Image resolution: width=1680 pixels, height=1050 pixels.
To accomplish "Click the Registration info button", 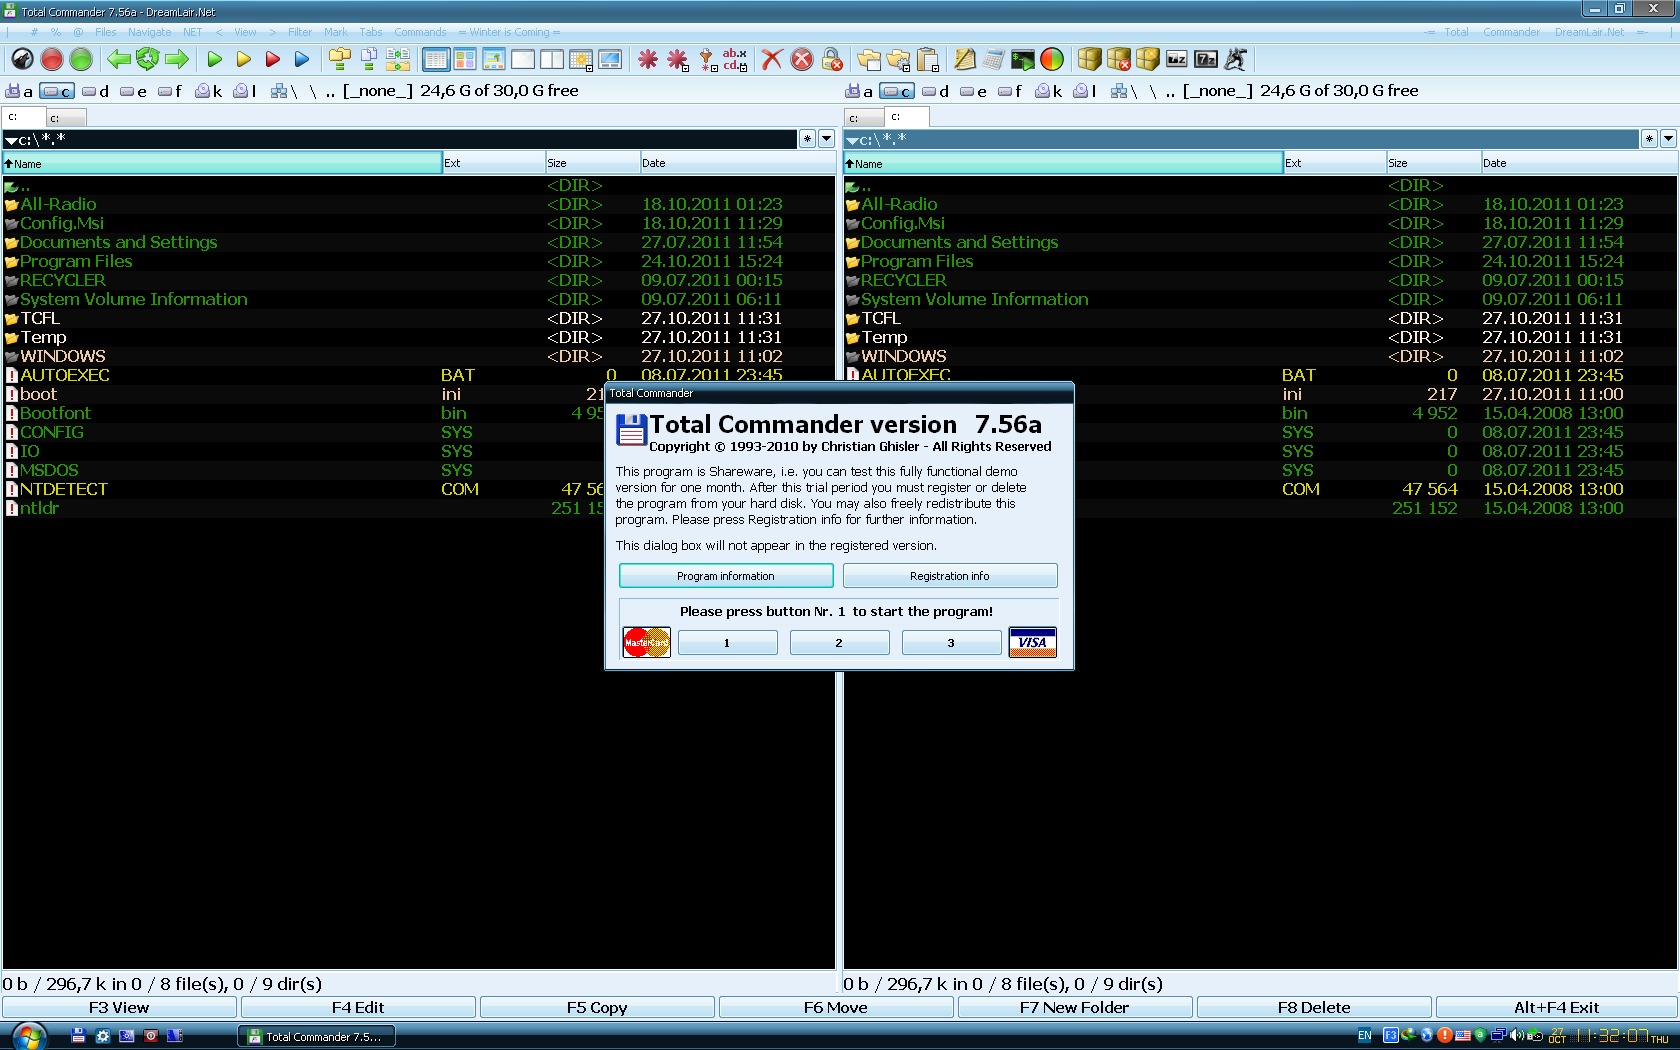I will [949, 575].
